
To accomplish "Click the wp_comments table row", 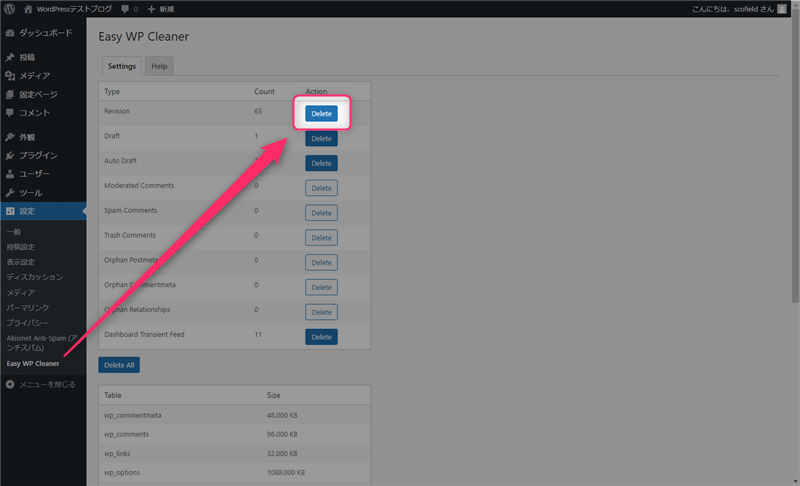I will point(235,434).
